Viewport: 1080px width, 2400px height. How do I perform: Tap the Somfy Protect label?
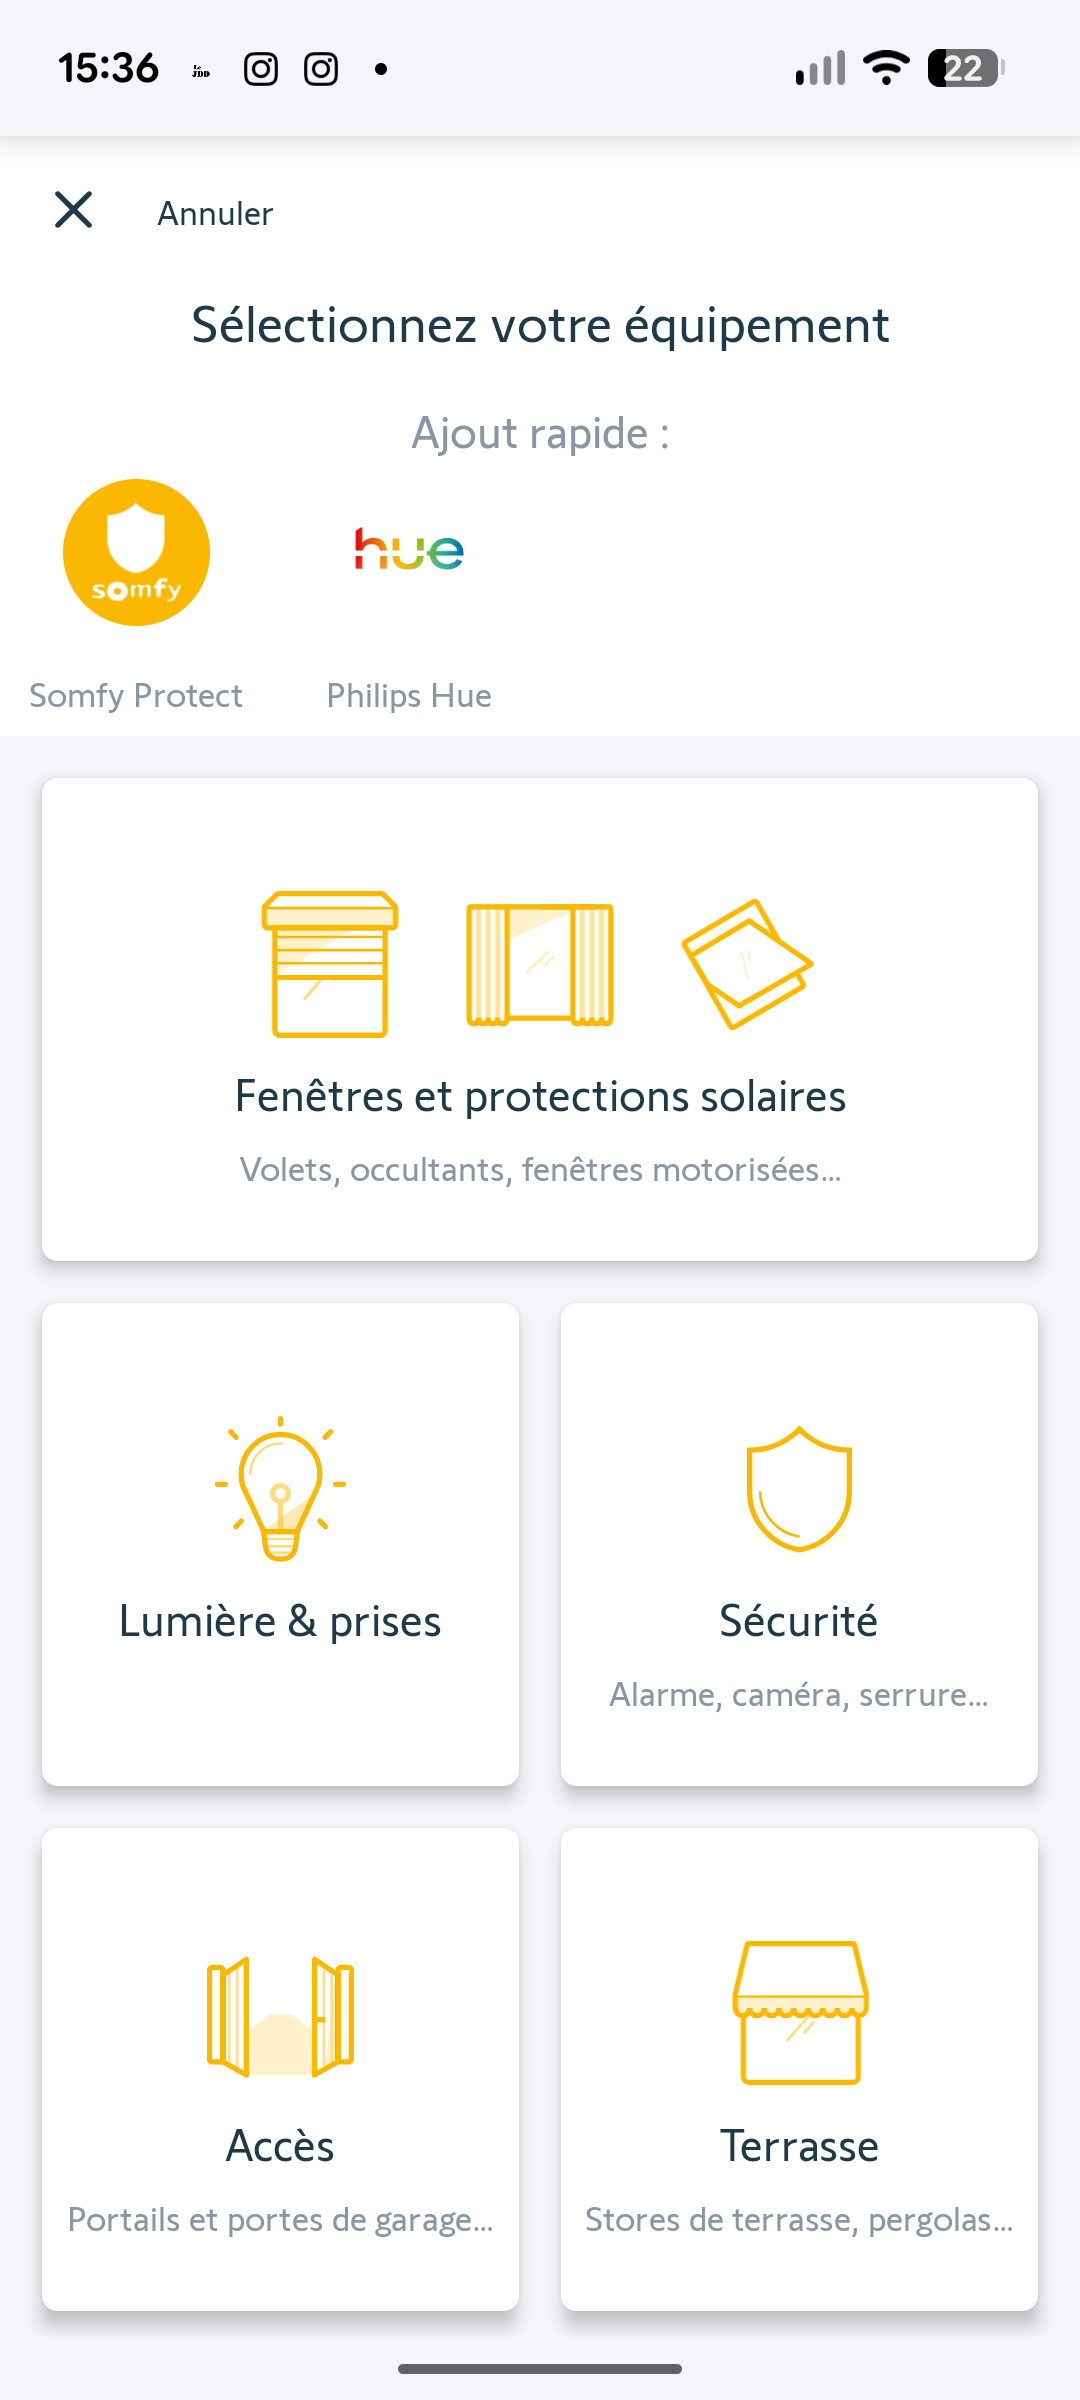coord(136,695)
